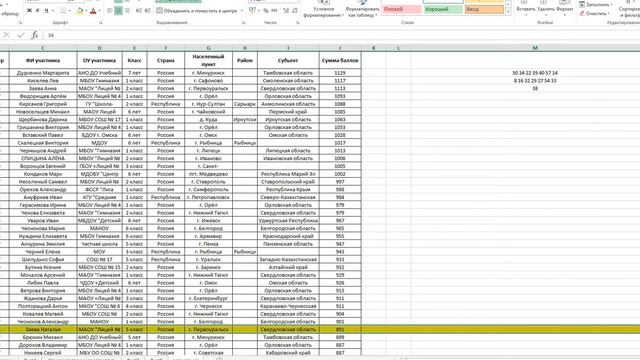Select cell Республика Марий Эл
Viewport: 640px width, 360px height.
288,174
